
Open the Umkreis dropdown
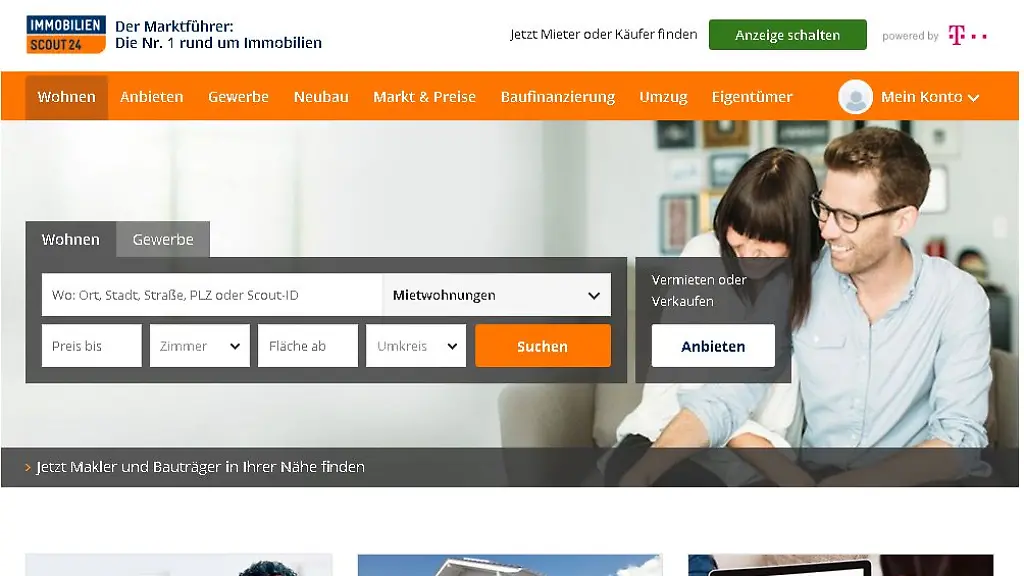click(416, 346)
